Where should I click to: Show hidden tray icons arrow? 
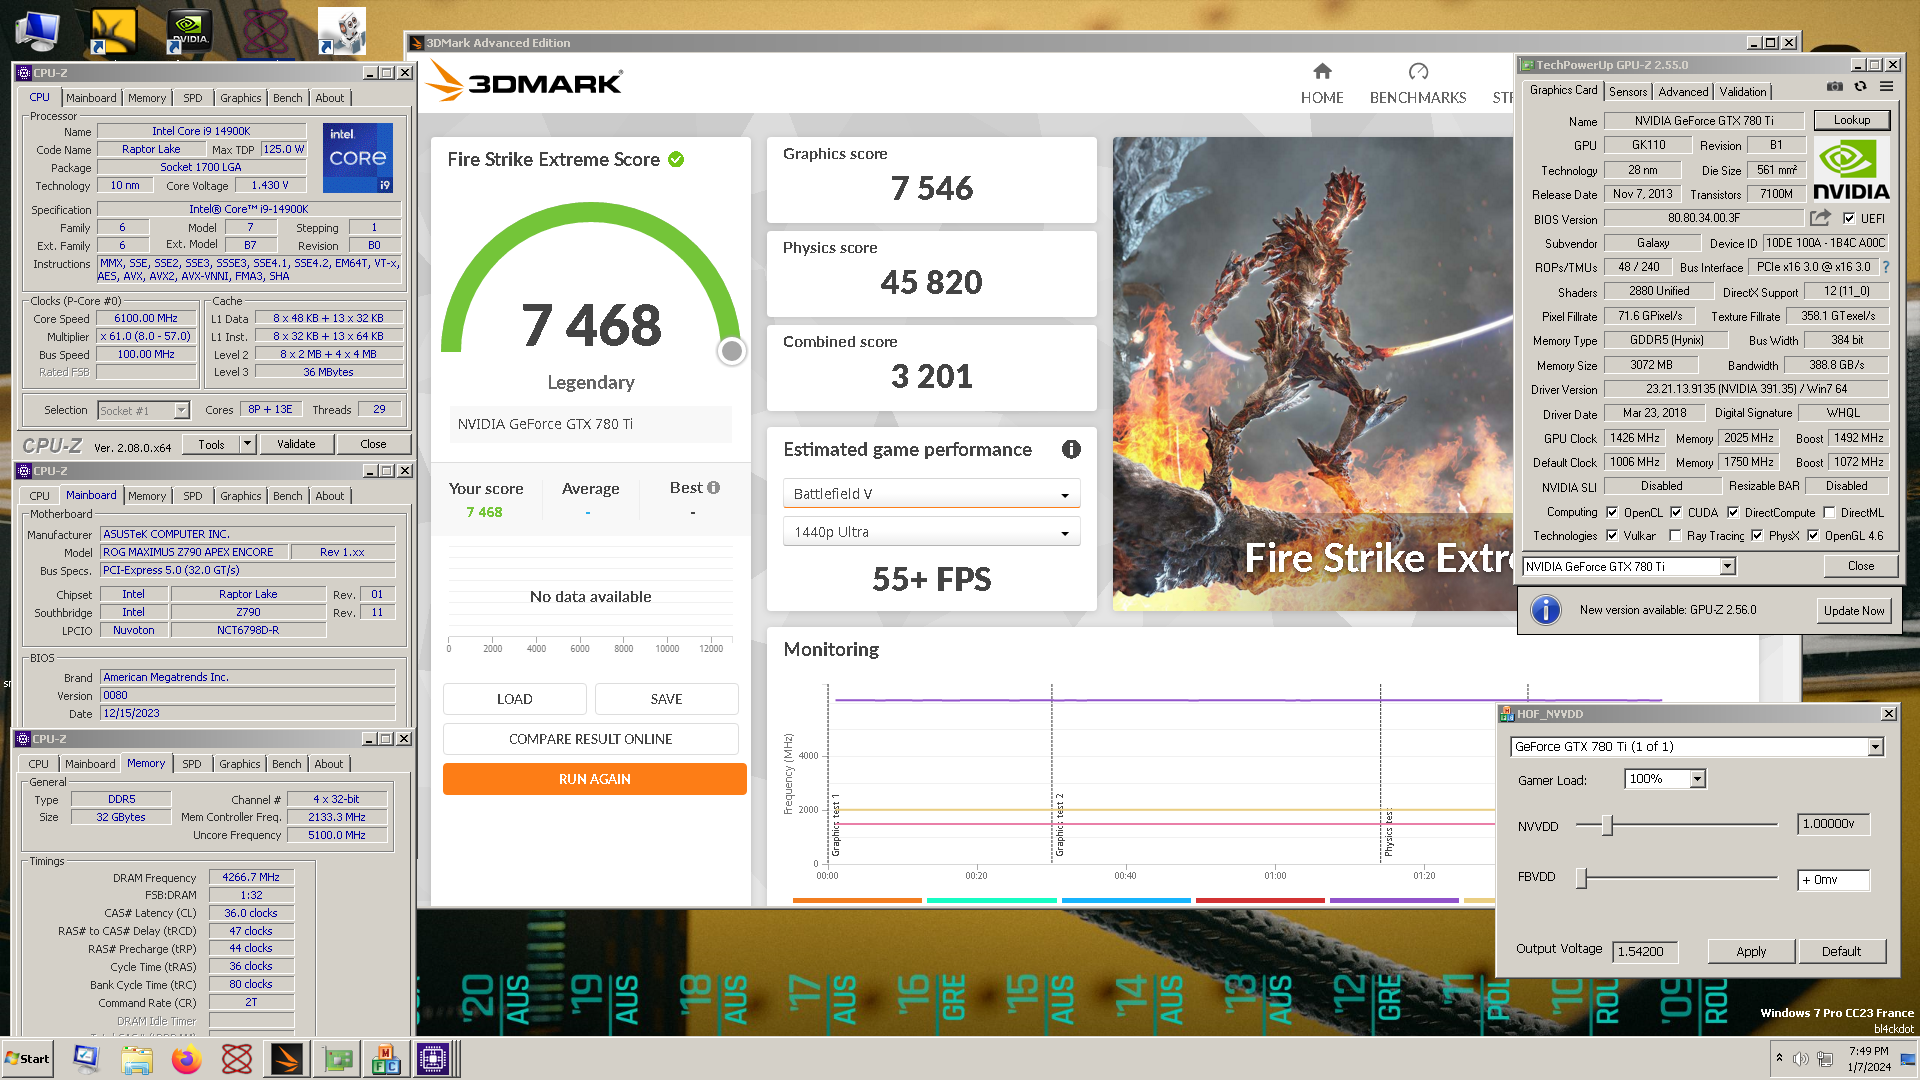click(1779, 1058)
